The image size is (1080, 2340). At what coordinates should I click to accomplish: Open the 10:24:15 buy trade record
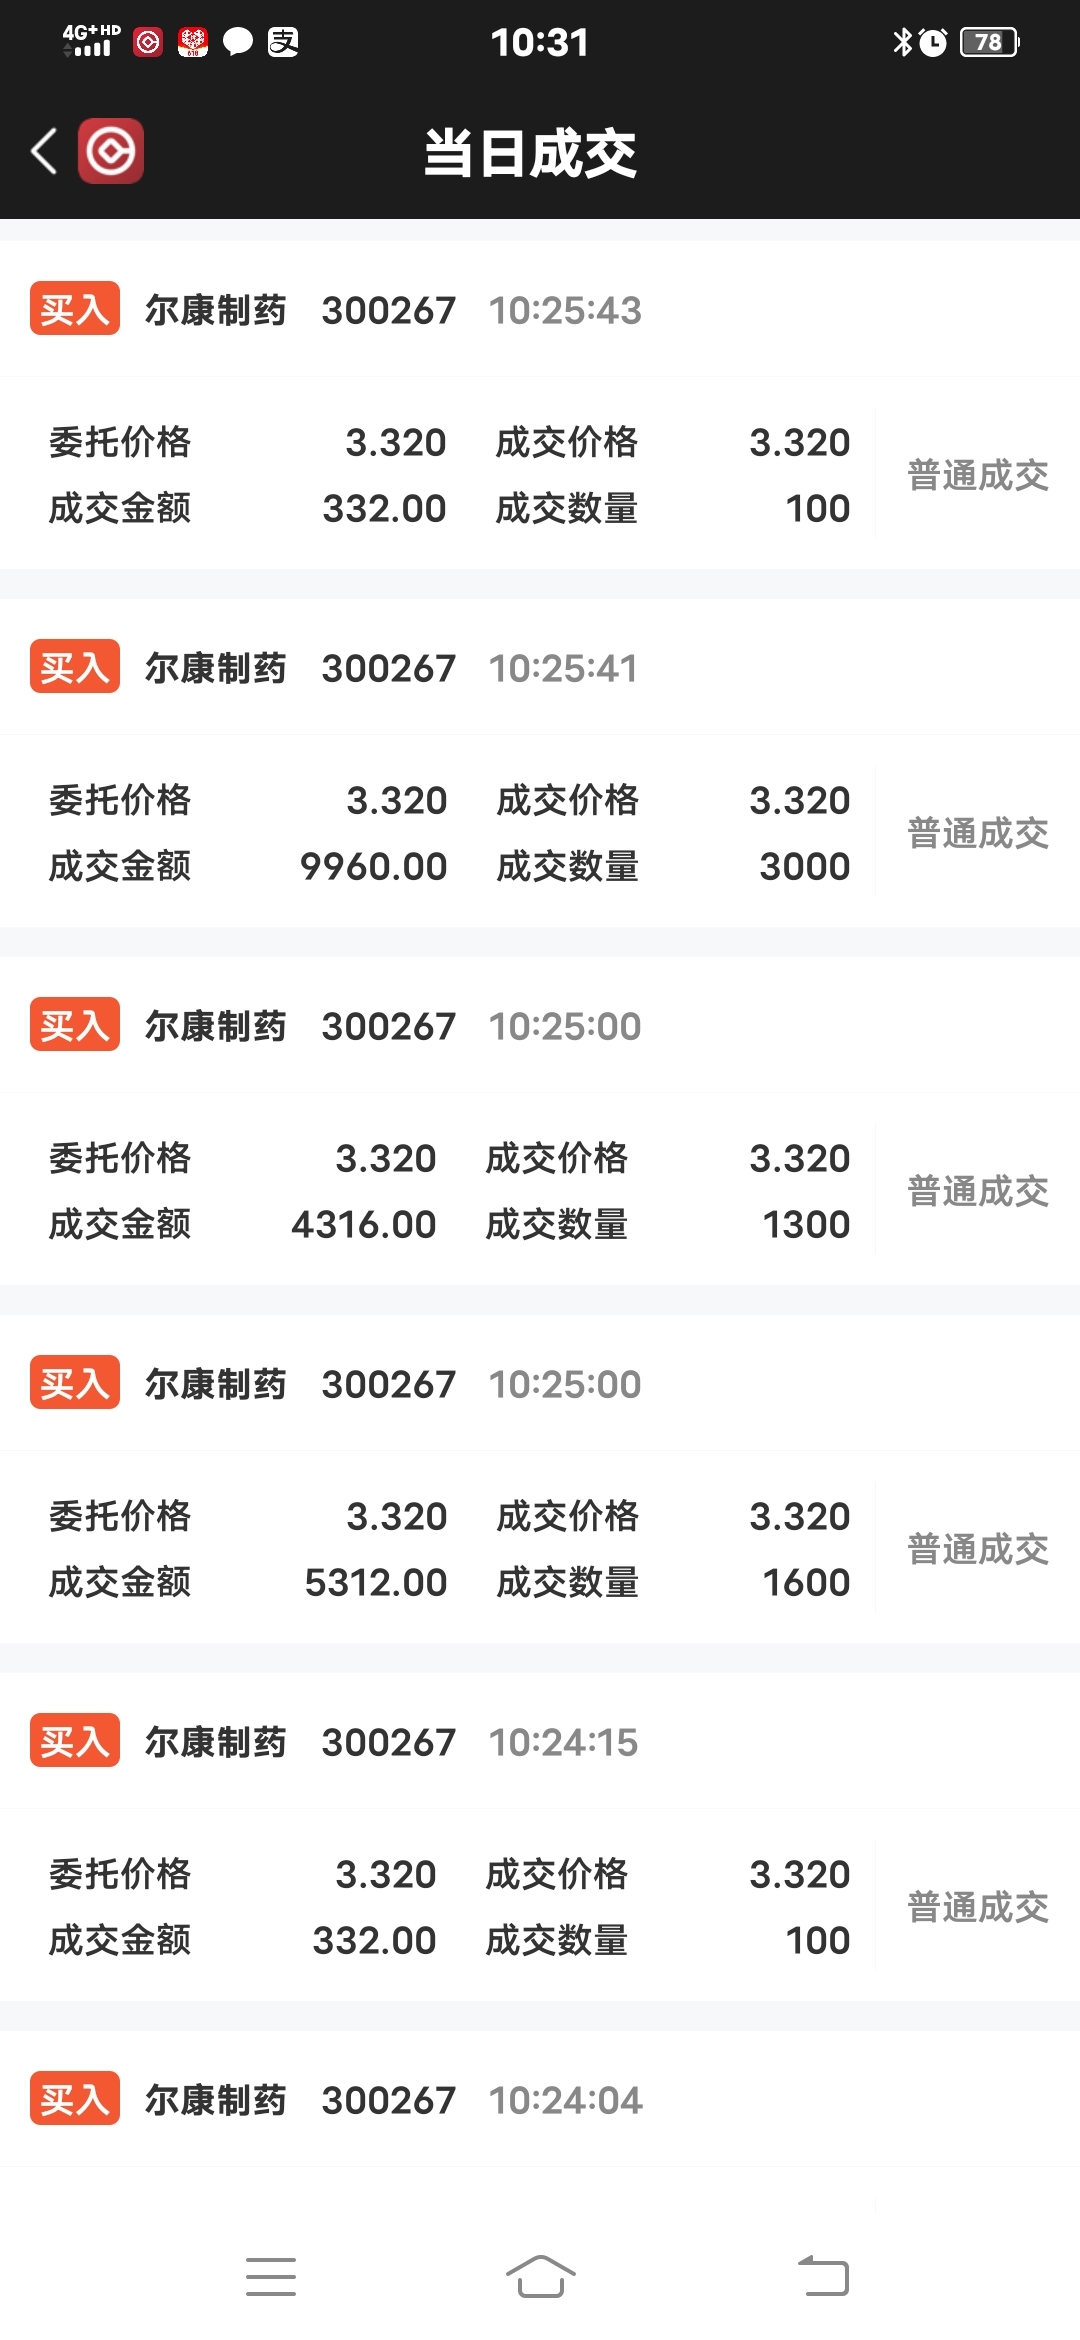[540, 1837]
